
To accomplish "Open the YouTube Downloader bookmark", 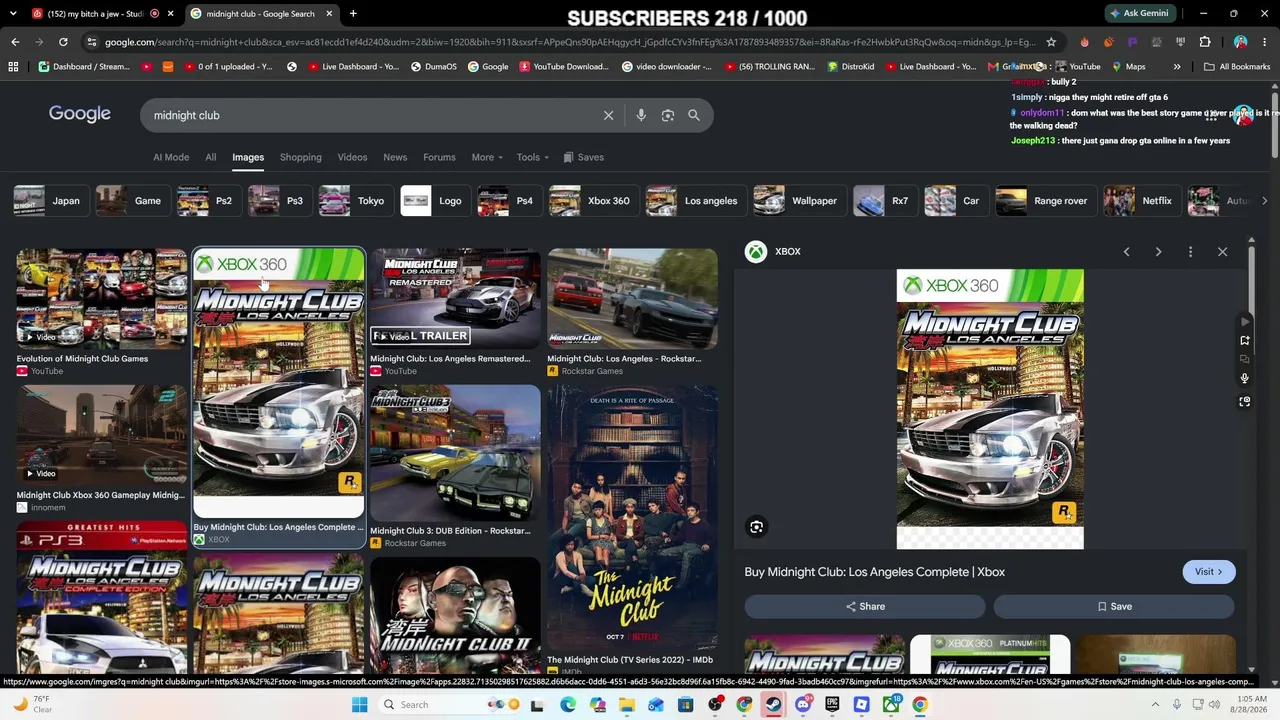I will pos(563,67).
